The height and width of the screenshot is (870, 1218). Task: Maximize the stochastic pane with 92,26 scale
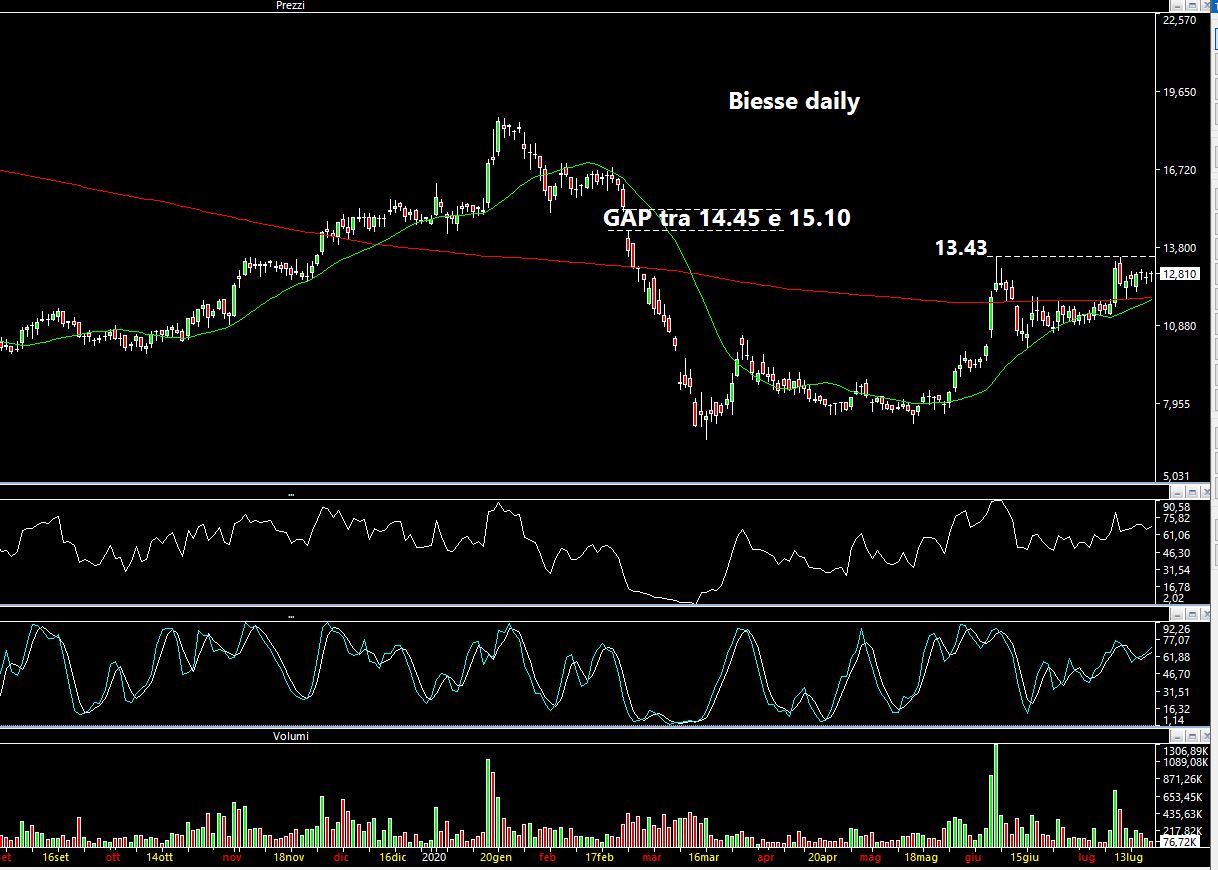(1192, 613)
